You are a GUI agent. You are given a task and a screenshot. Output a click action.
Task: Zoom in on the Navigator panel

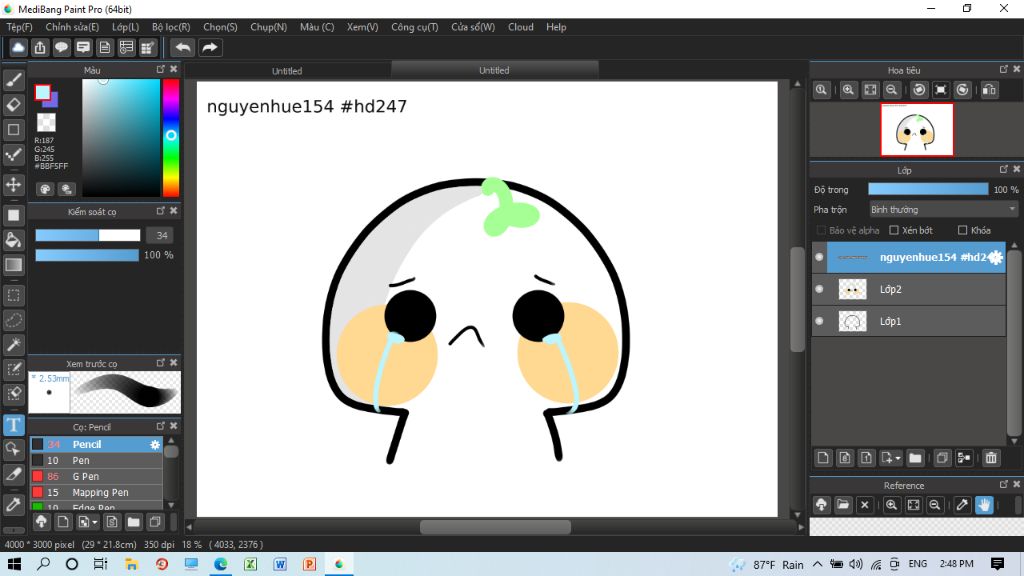(848, 90)
